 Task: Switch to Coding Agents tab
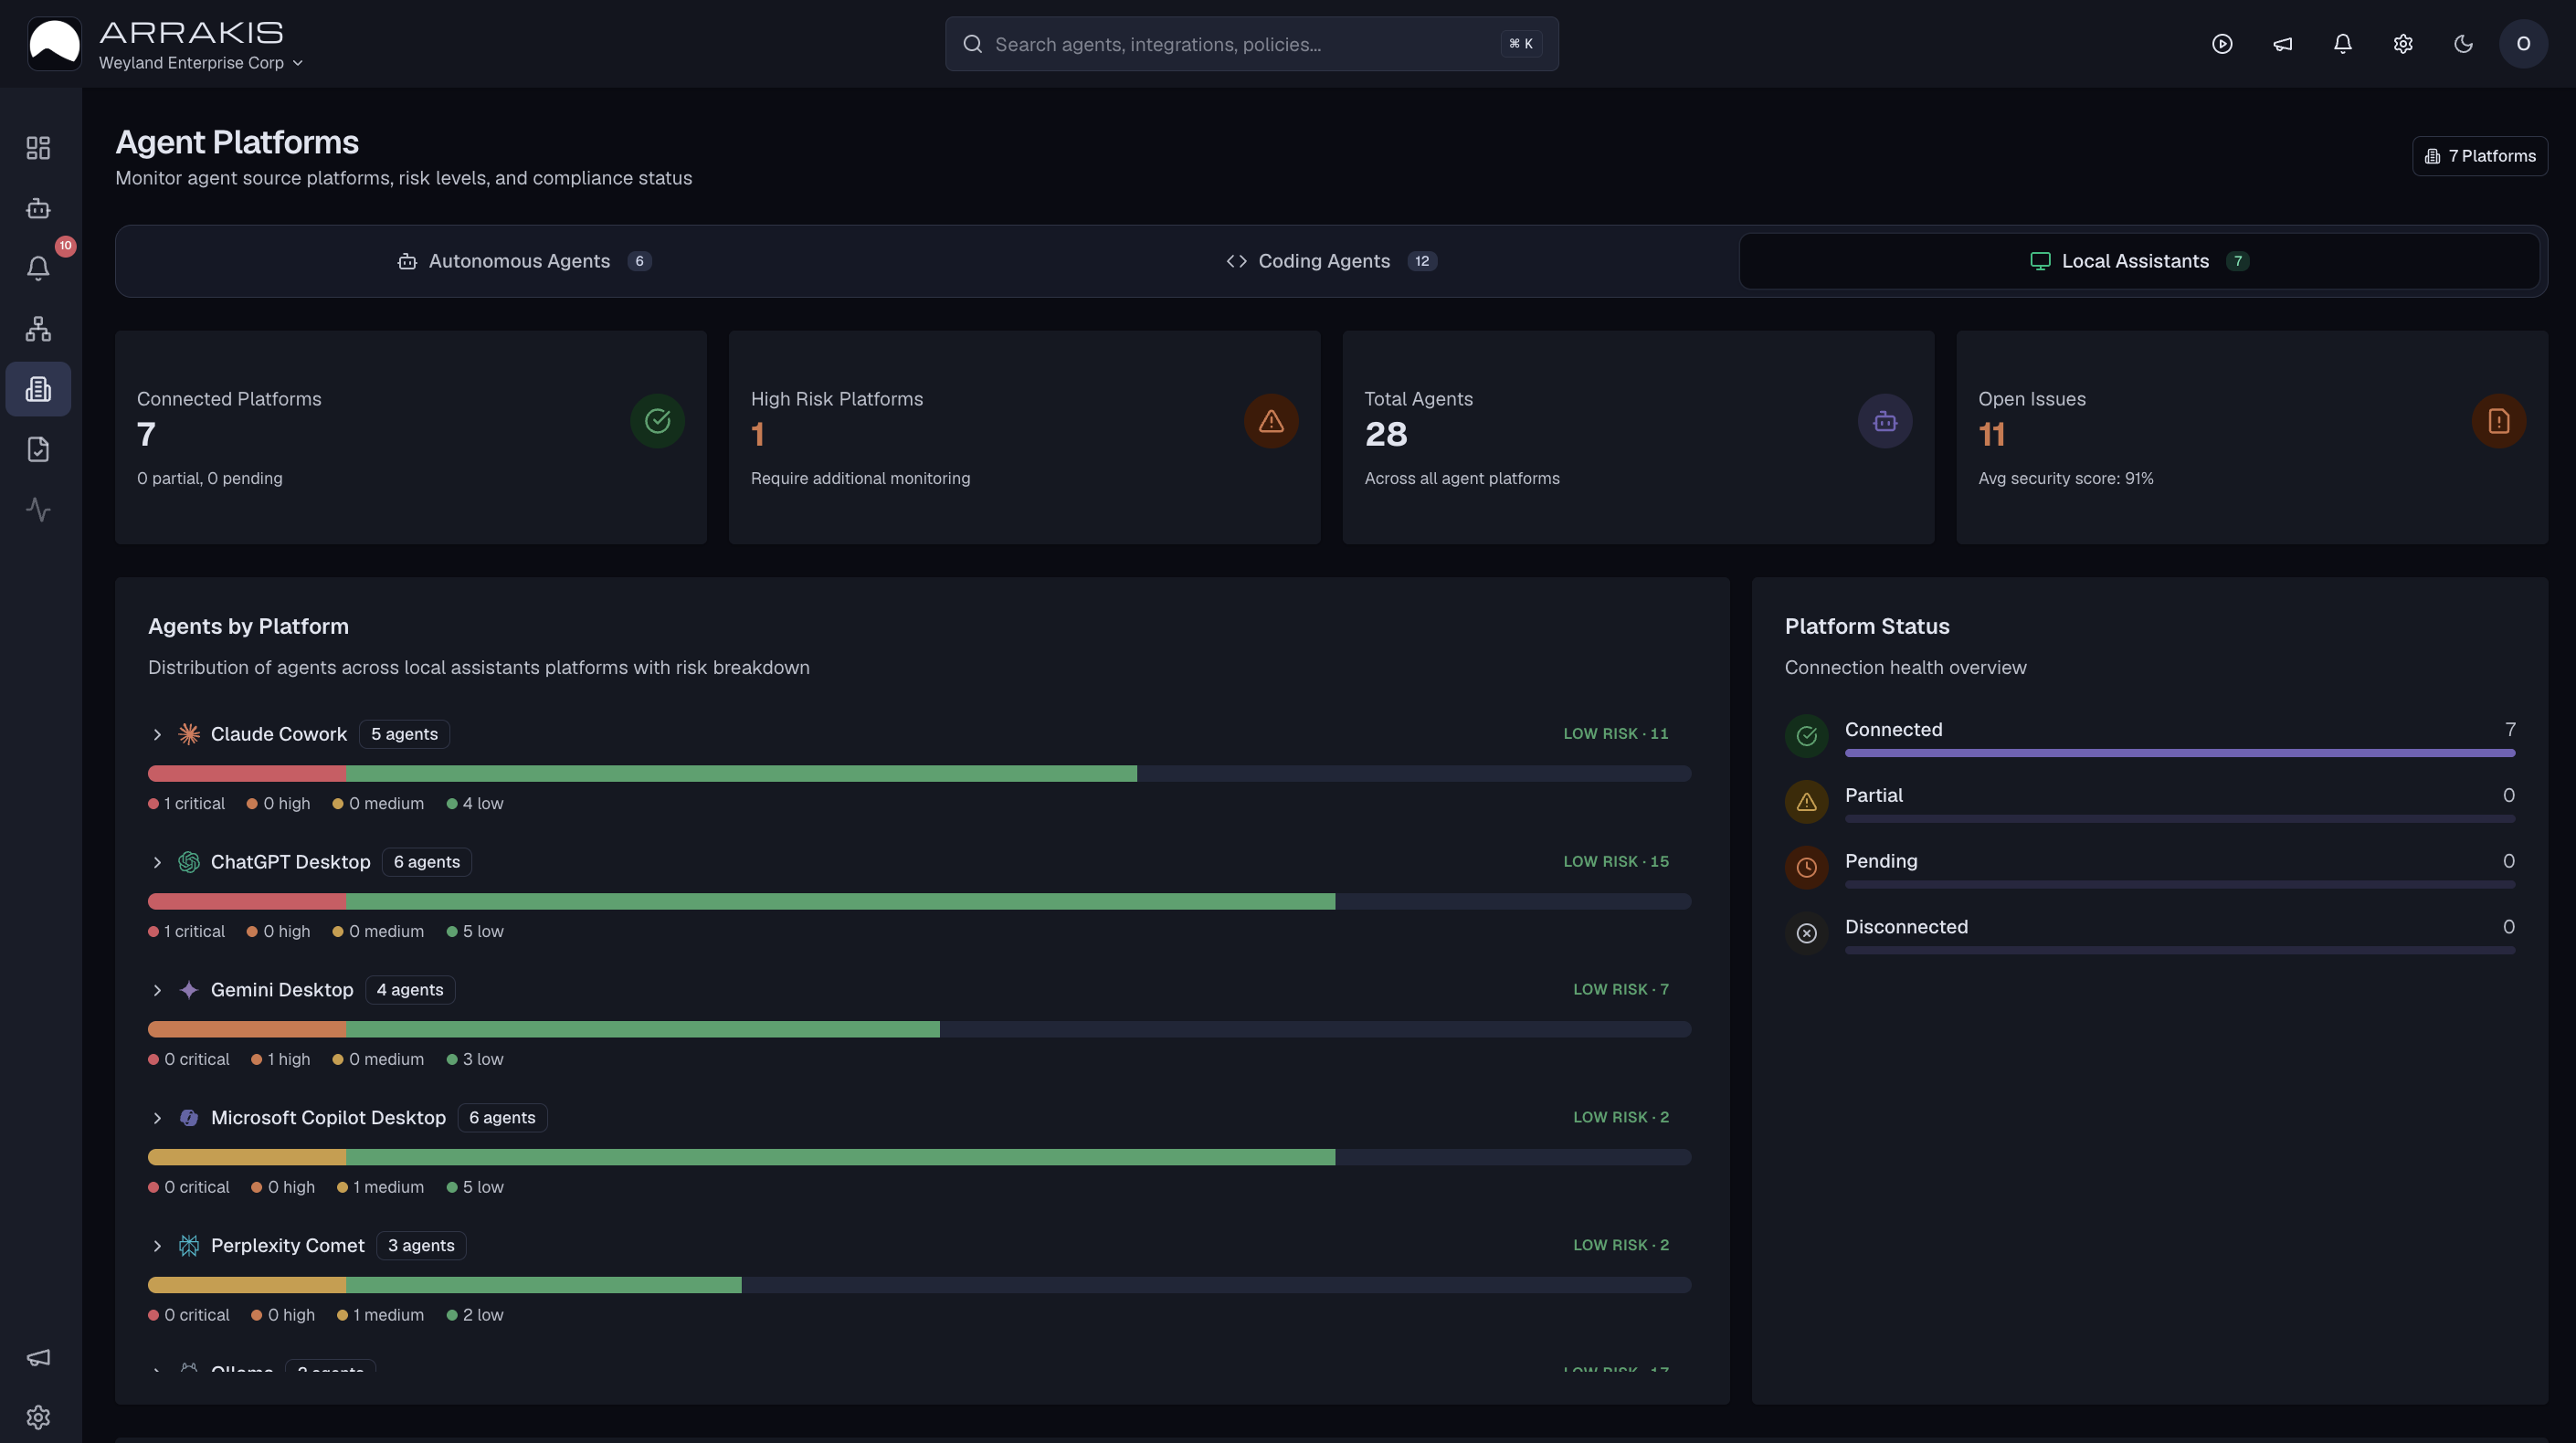point(1332,261)
